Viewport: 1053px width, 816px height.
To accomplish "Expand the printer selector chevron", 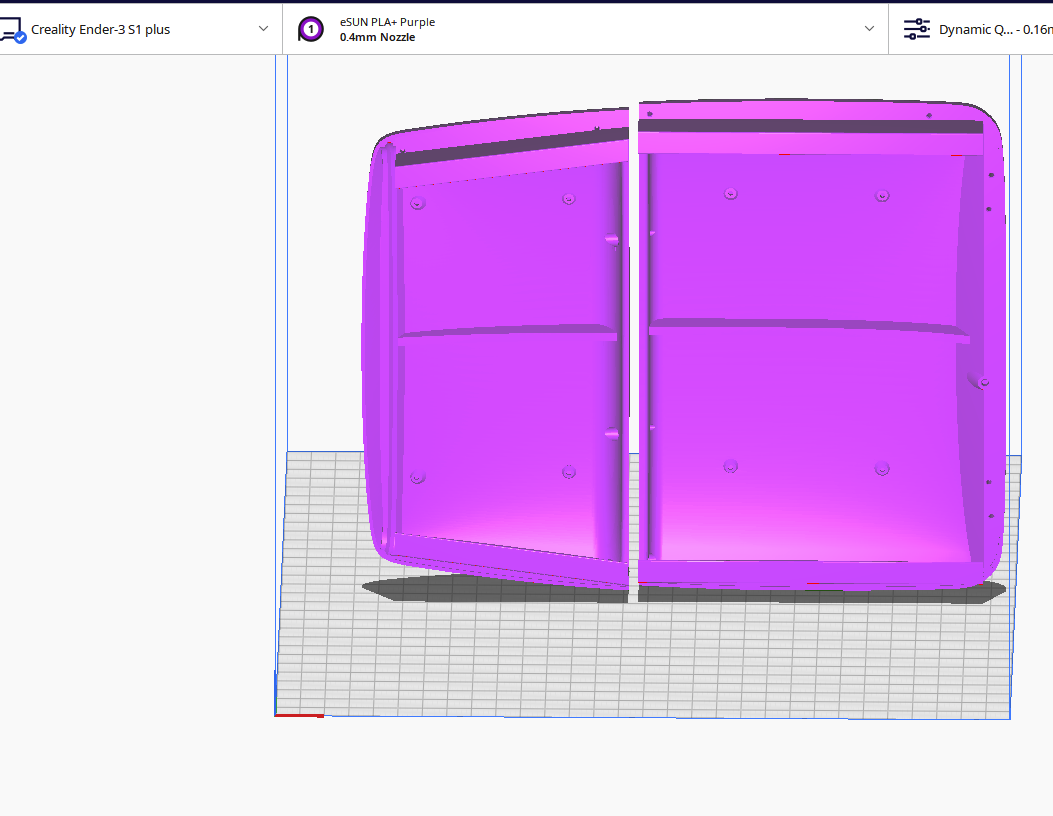I will tap(263, 29).
